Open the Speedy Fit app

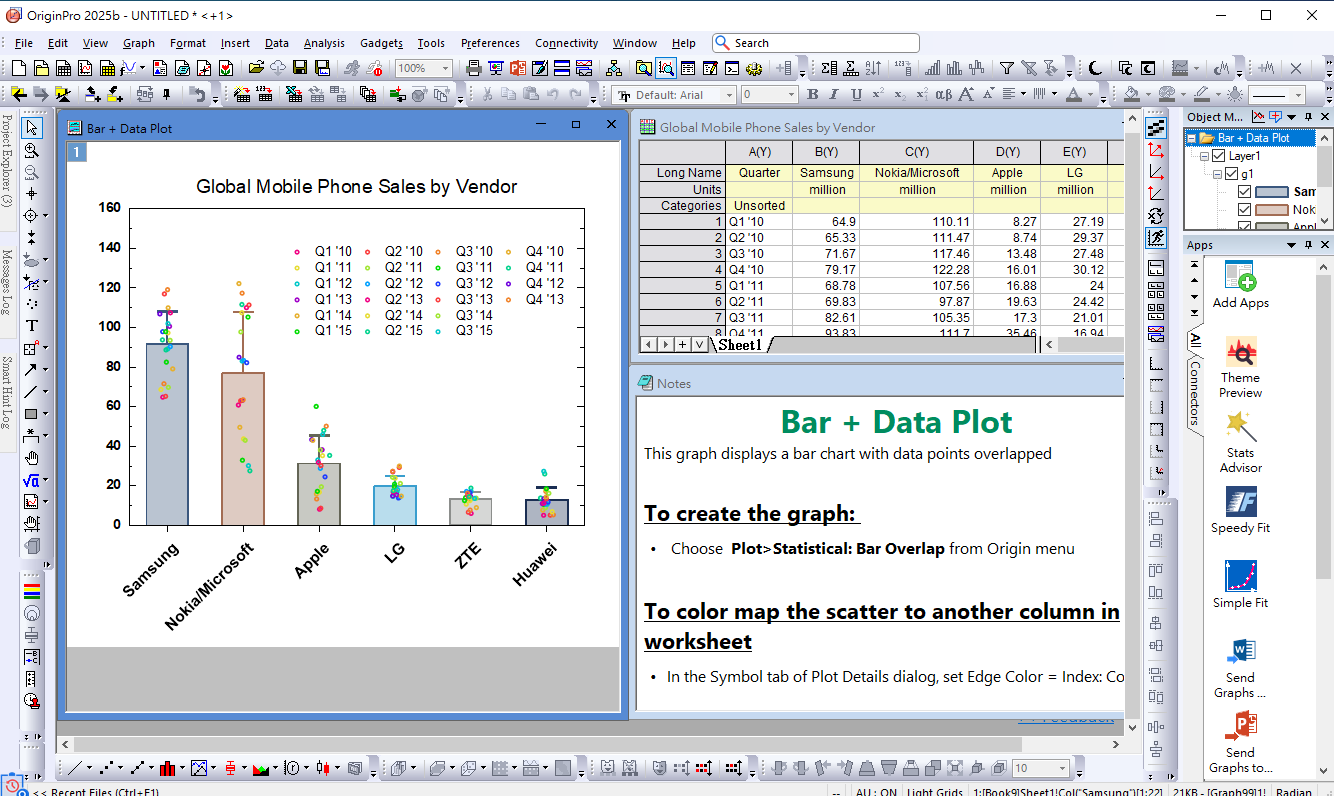(x=1240, y=510)
